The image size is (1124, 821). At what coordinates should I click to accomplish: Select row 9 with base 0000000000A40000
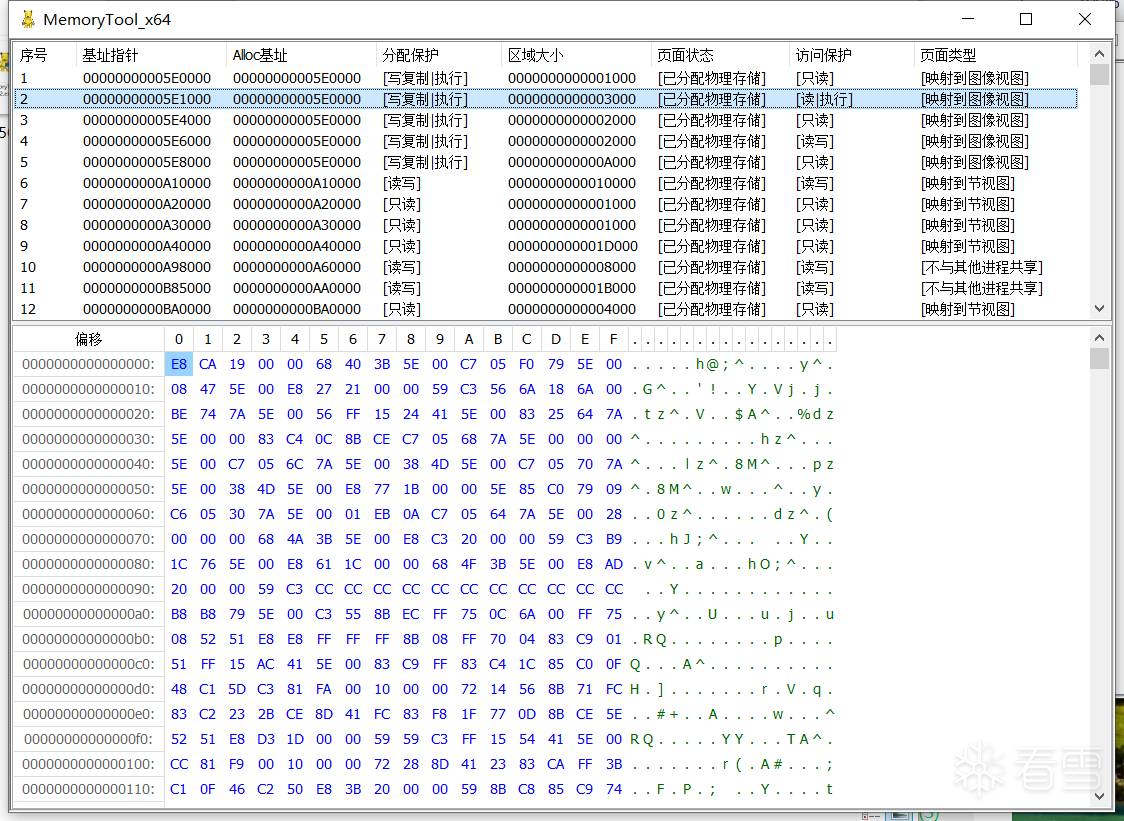click(546, 246)
